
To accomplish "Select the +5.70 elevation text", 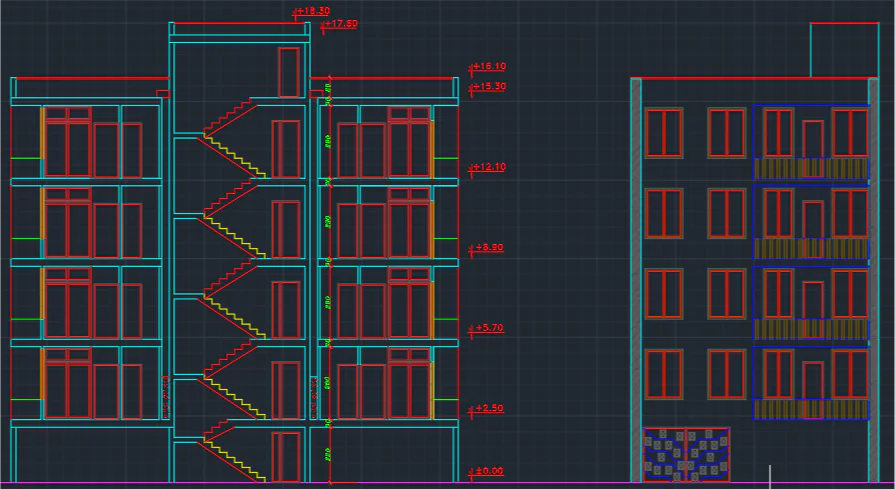I will pyautogui.click(x=489, y=328).
